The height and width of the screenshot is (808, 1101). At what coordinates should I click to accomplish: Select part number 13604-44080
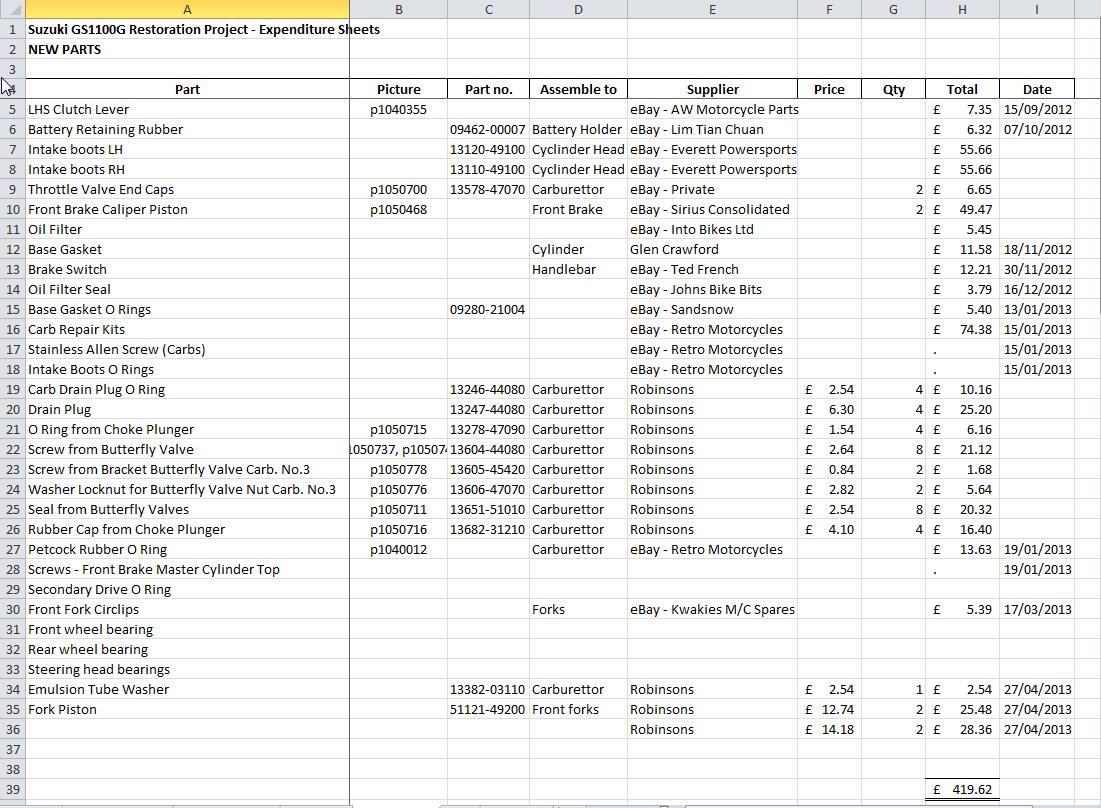(x=489, y=449)
